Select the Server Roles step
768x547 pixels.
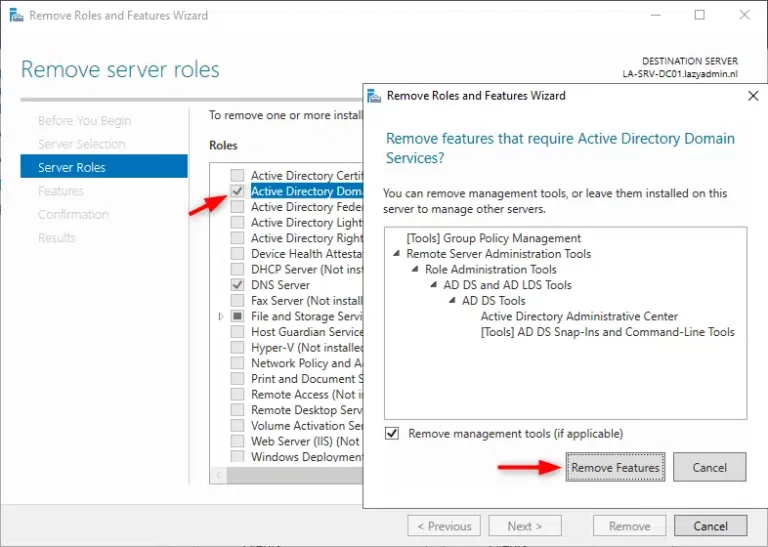pos(104,166)
